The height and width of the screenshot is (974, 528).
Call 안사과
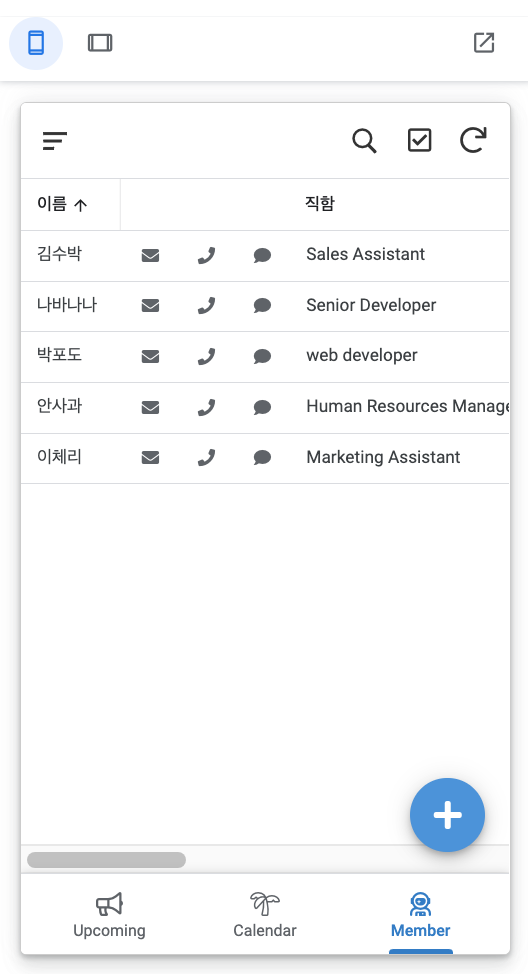(x=206, y=407)
